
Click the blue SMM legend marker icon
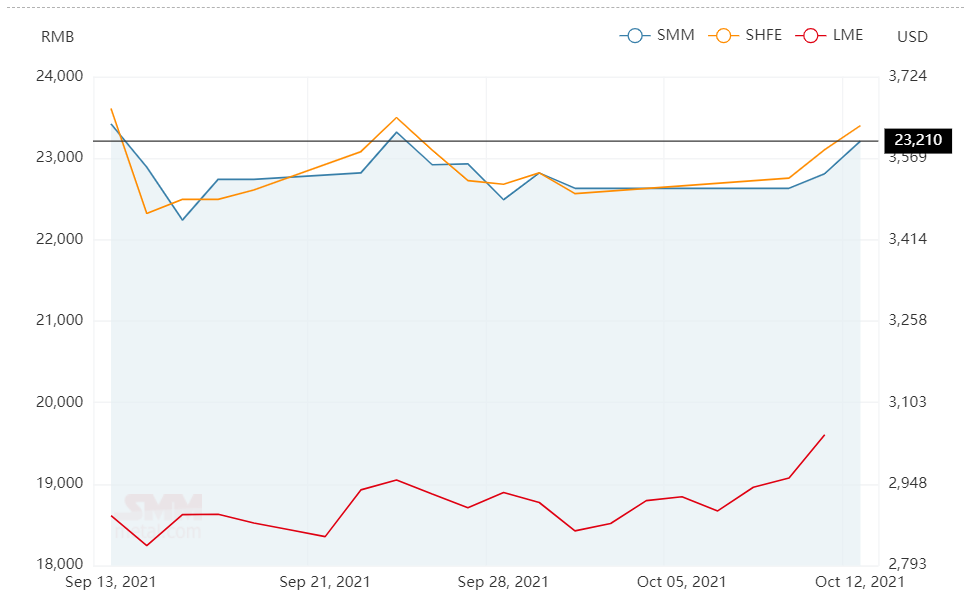pos(635,36)
